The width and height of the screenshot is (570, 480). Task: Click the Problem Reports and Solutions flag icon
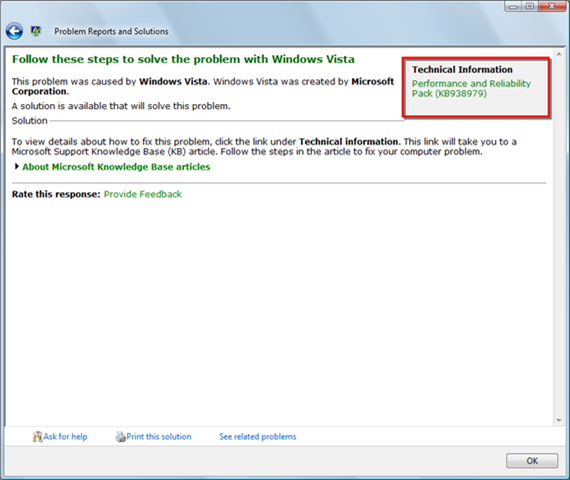(x=36, y=31)
